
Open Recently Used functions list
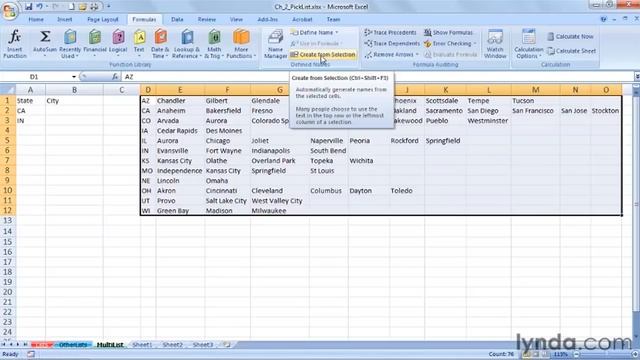70,44
